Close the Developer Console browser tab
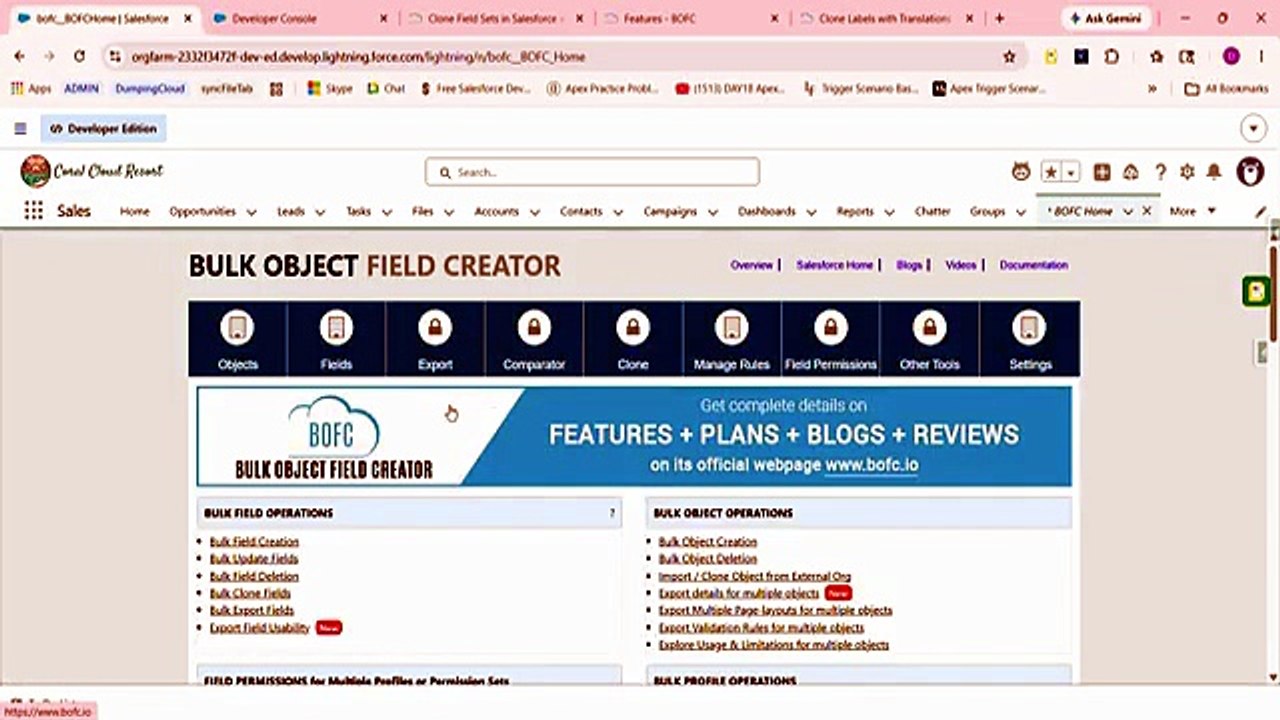1280x720 pixels. 385,18
